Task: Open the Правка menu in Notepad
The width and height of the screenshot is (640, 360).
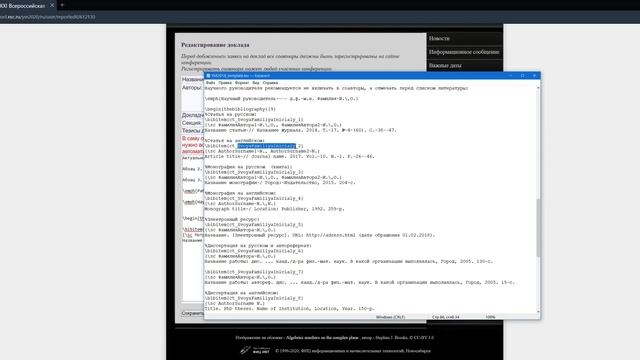Action: 225,82
